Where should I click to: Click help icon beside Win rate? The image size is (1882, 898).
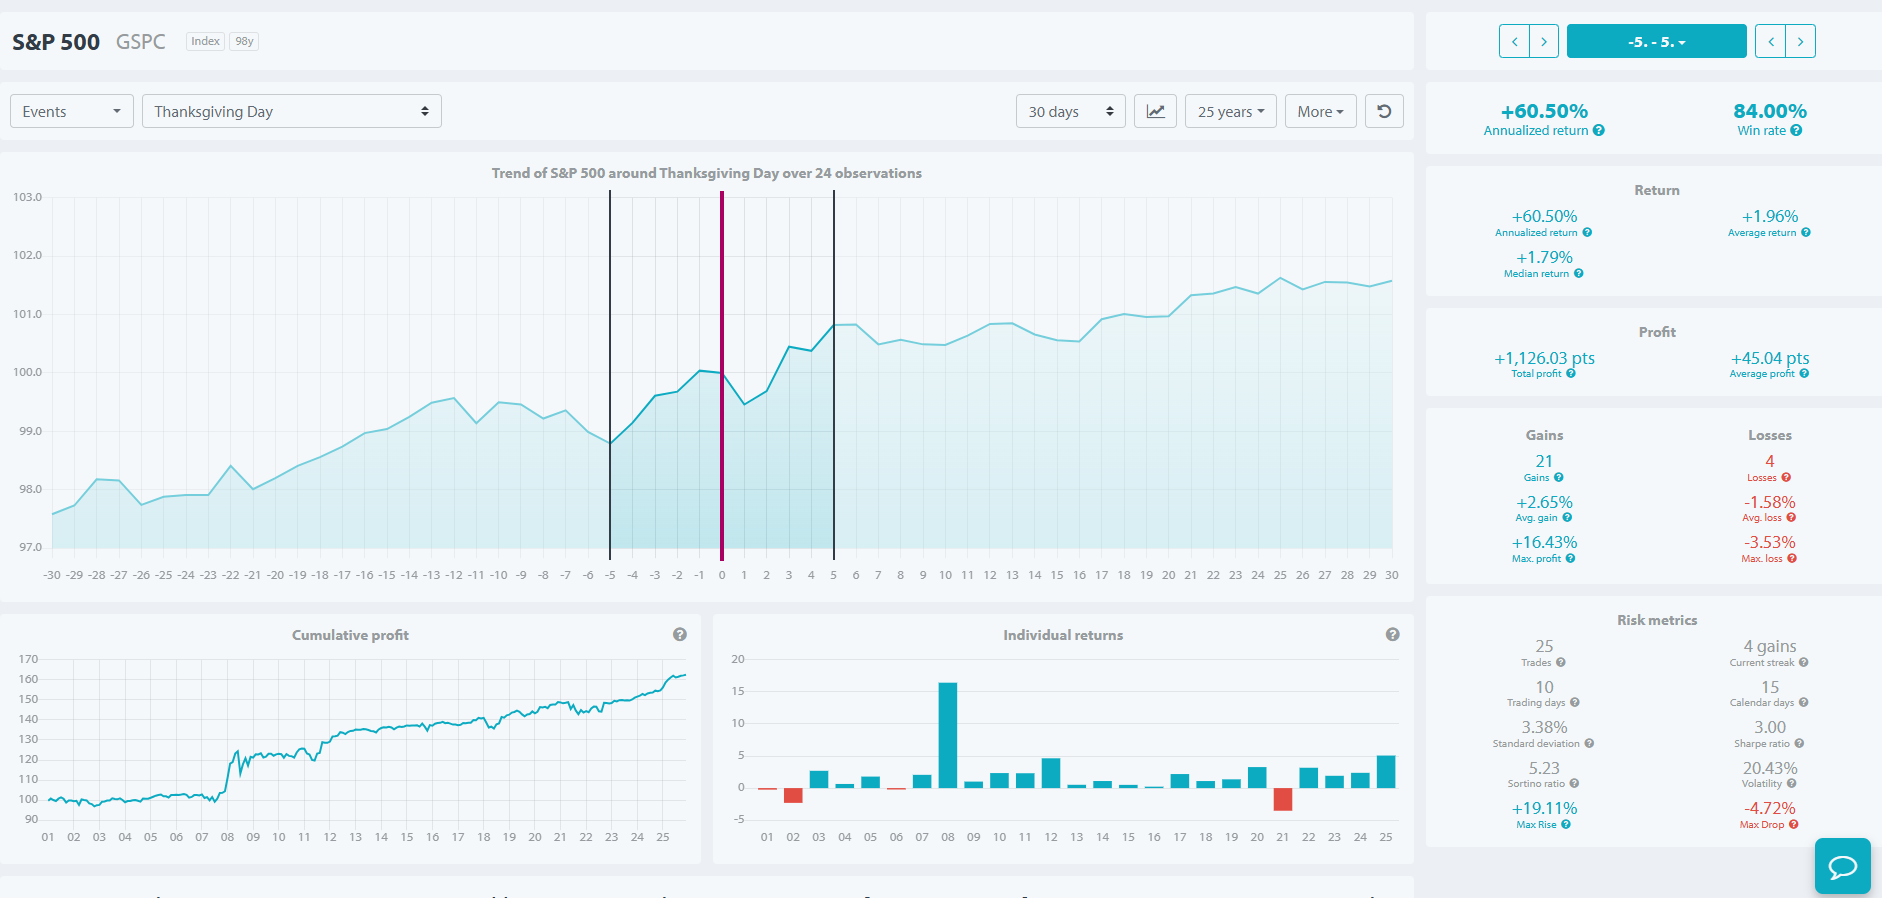coord(1796,130)
